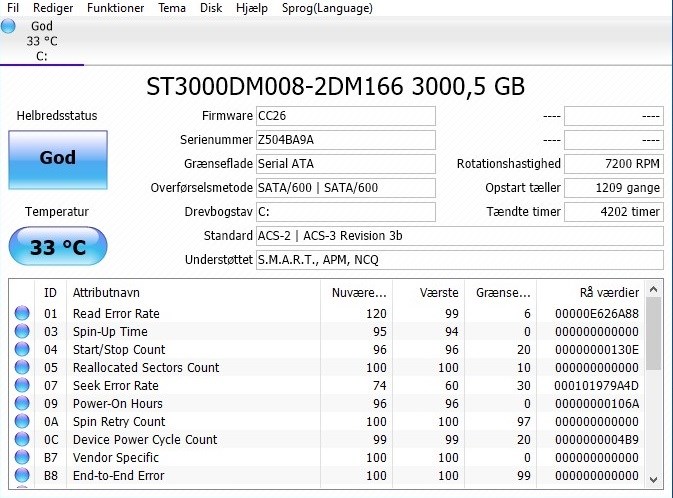Click the status orb beside End-to-End Error

[22, 476]
